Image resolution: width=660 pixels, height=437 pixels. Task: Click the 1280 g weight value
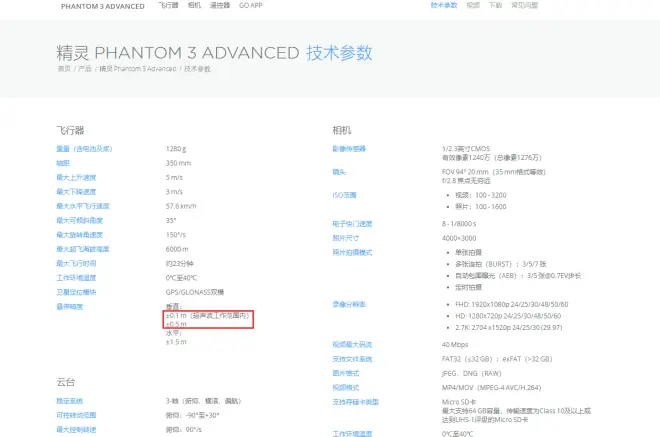(176, 149)
